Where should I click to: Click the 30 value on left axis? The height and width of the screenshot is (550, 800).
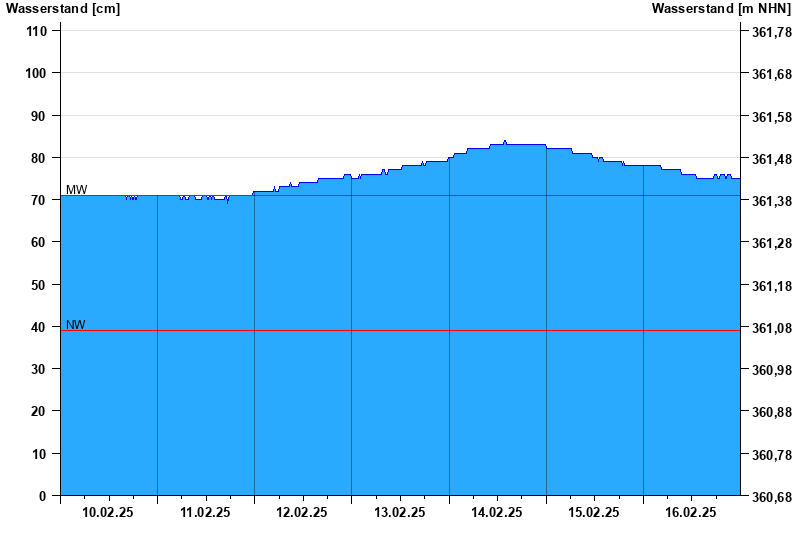39,369
